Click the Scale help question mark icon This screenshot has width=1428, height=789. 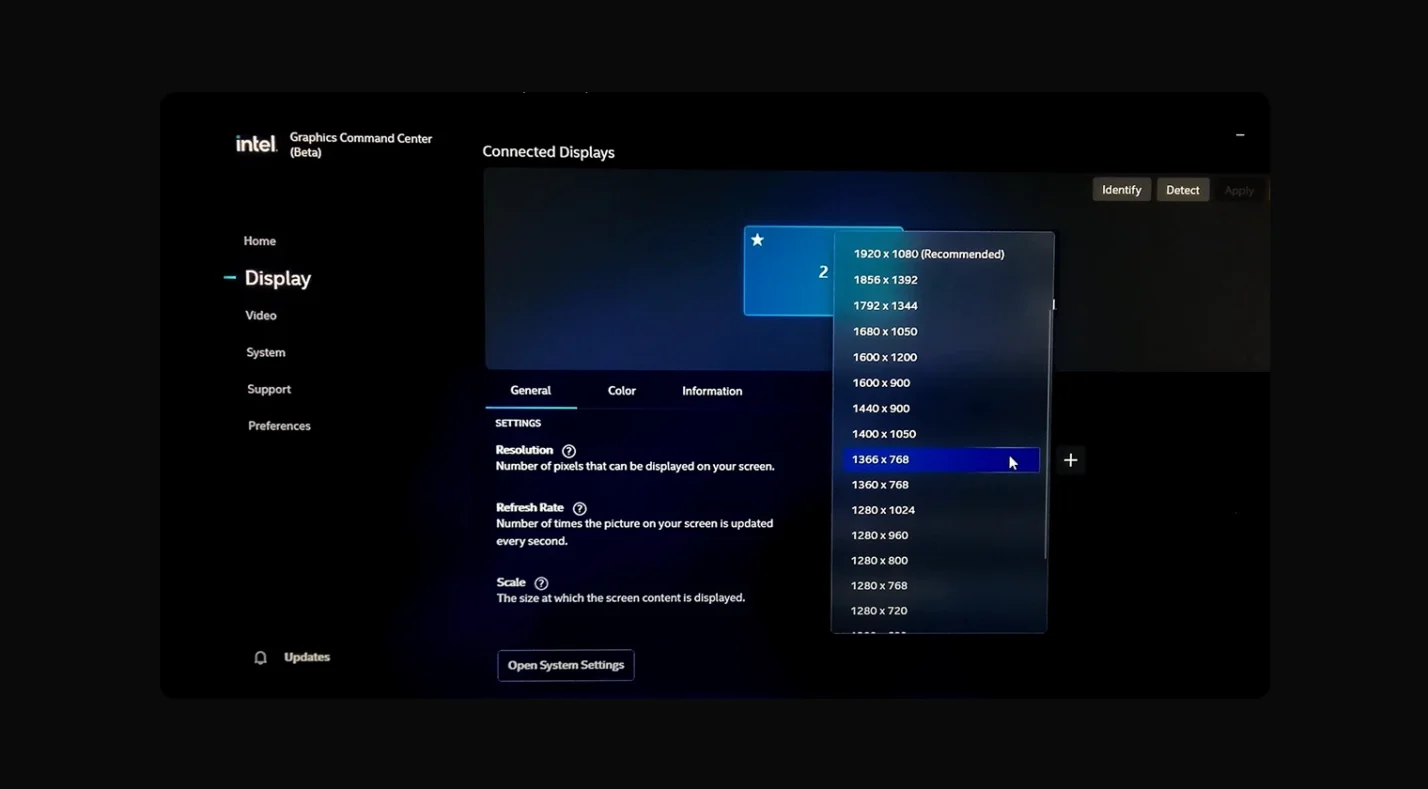pos(541,583)
